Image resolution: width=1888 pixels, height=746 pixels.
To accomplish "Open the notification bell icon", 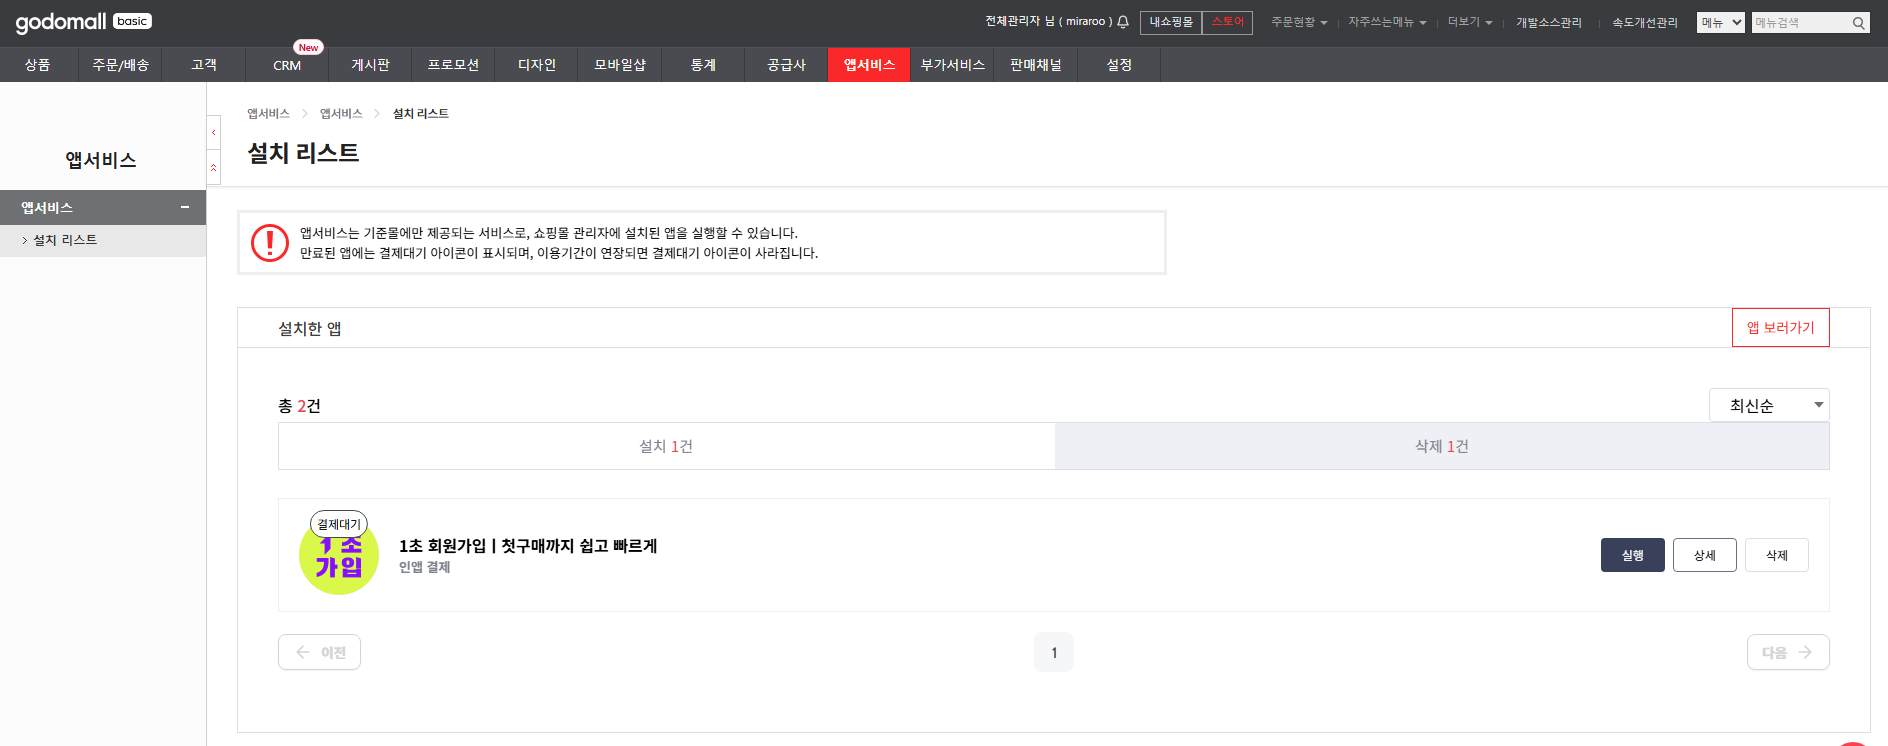I will pyautogui.click(x=1123, y=21).
